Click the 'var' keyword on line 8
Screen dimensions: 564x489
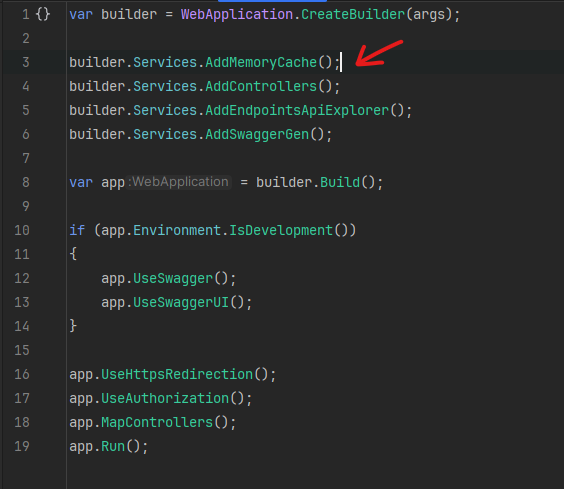click(x=81, y=182)
